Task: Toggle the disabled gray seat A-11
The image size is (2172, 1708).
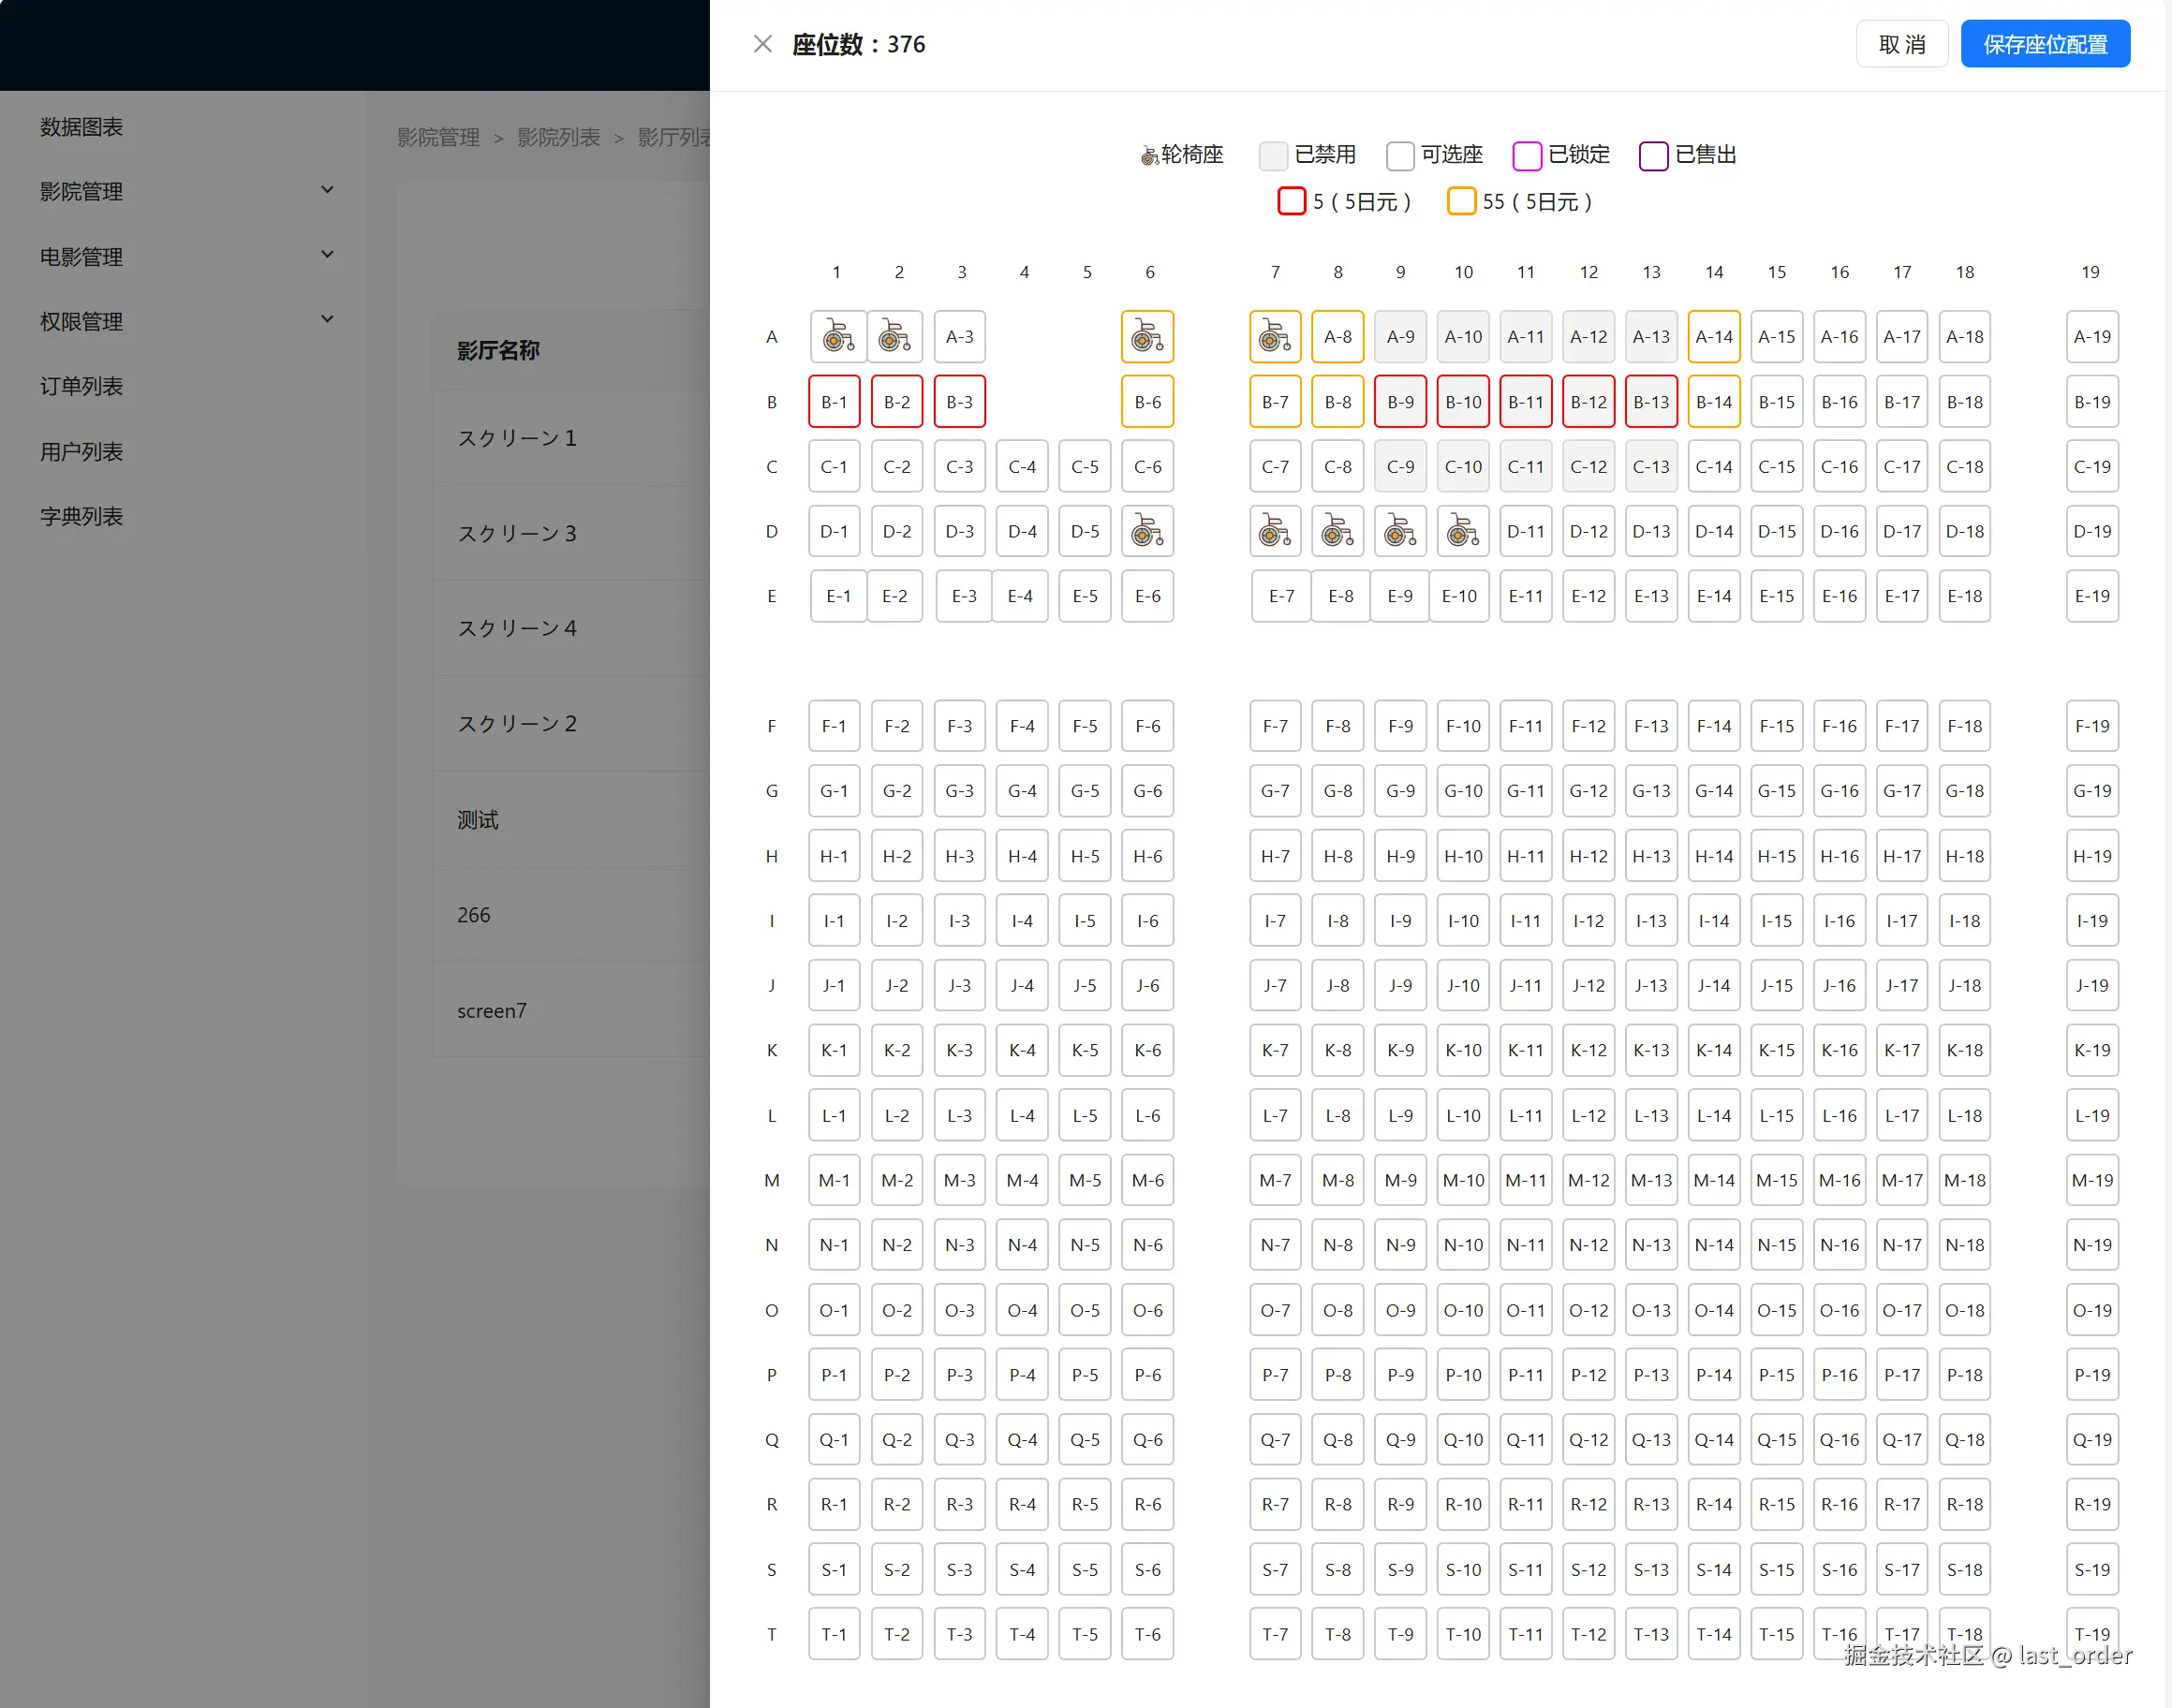Action: coord(1525,337)
